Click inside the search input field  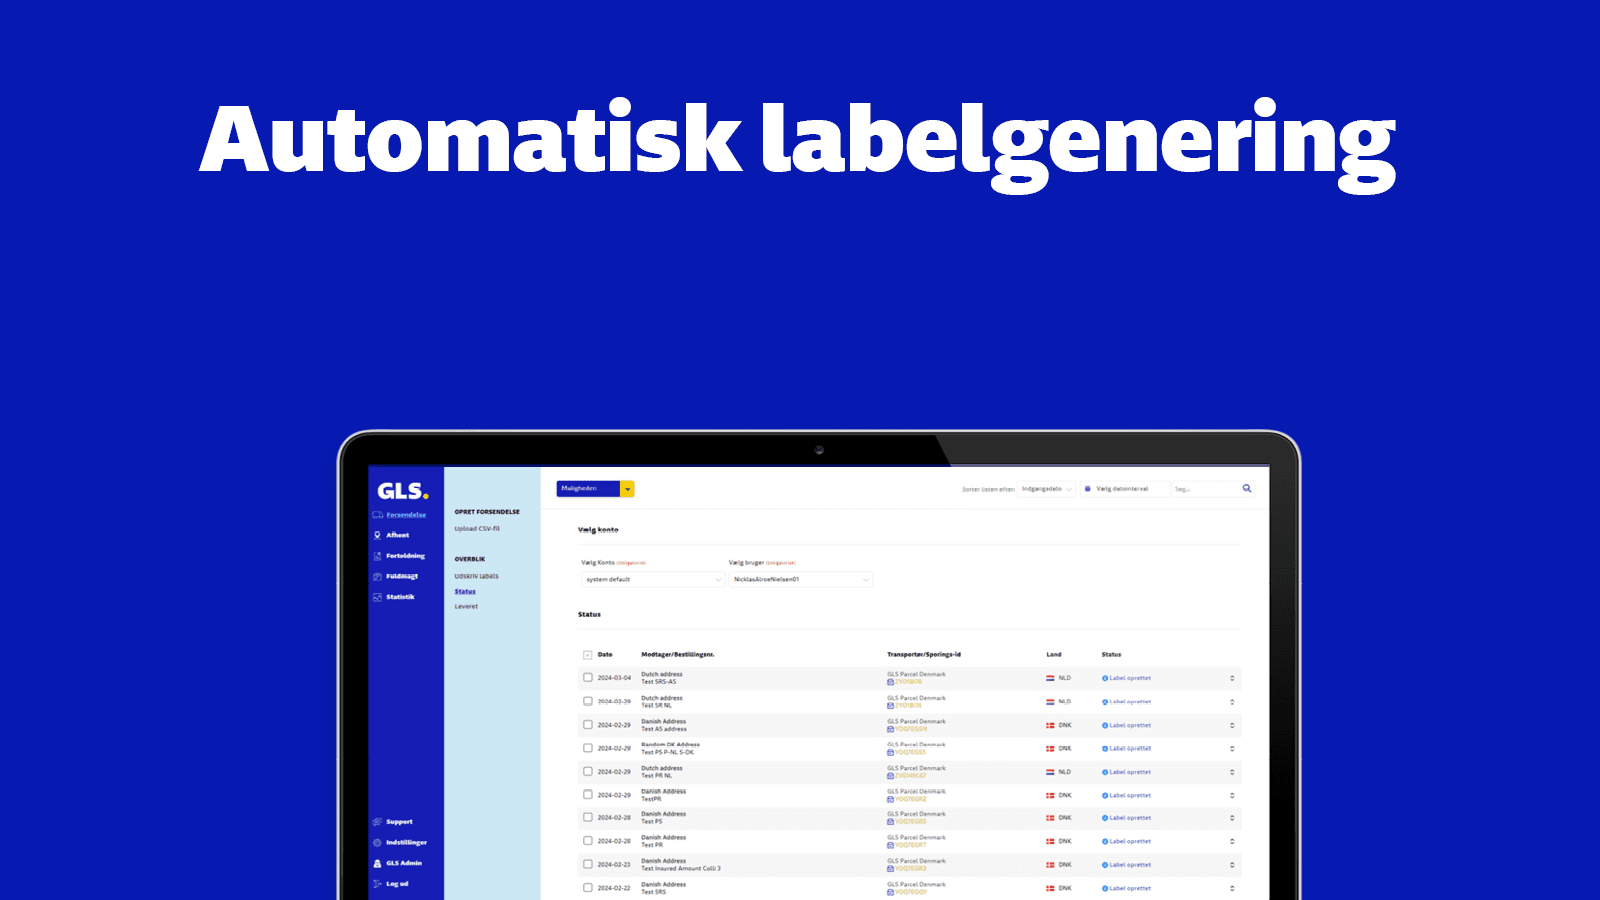1200,488
